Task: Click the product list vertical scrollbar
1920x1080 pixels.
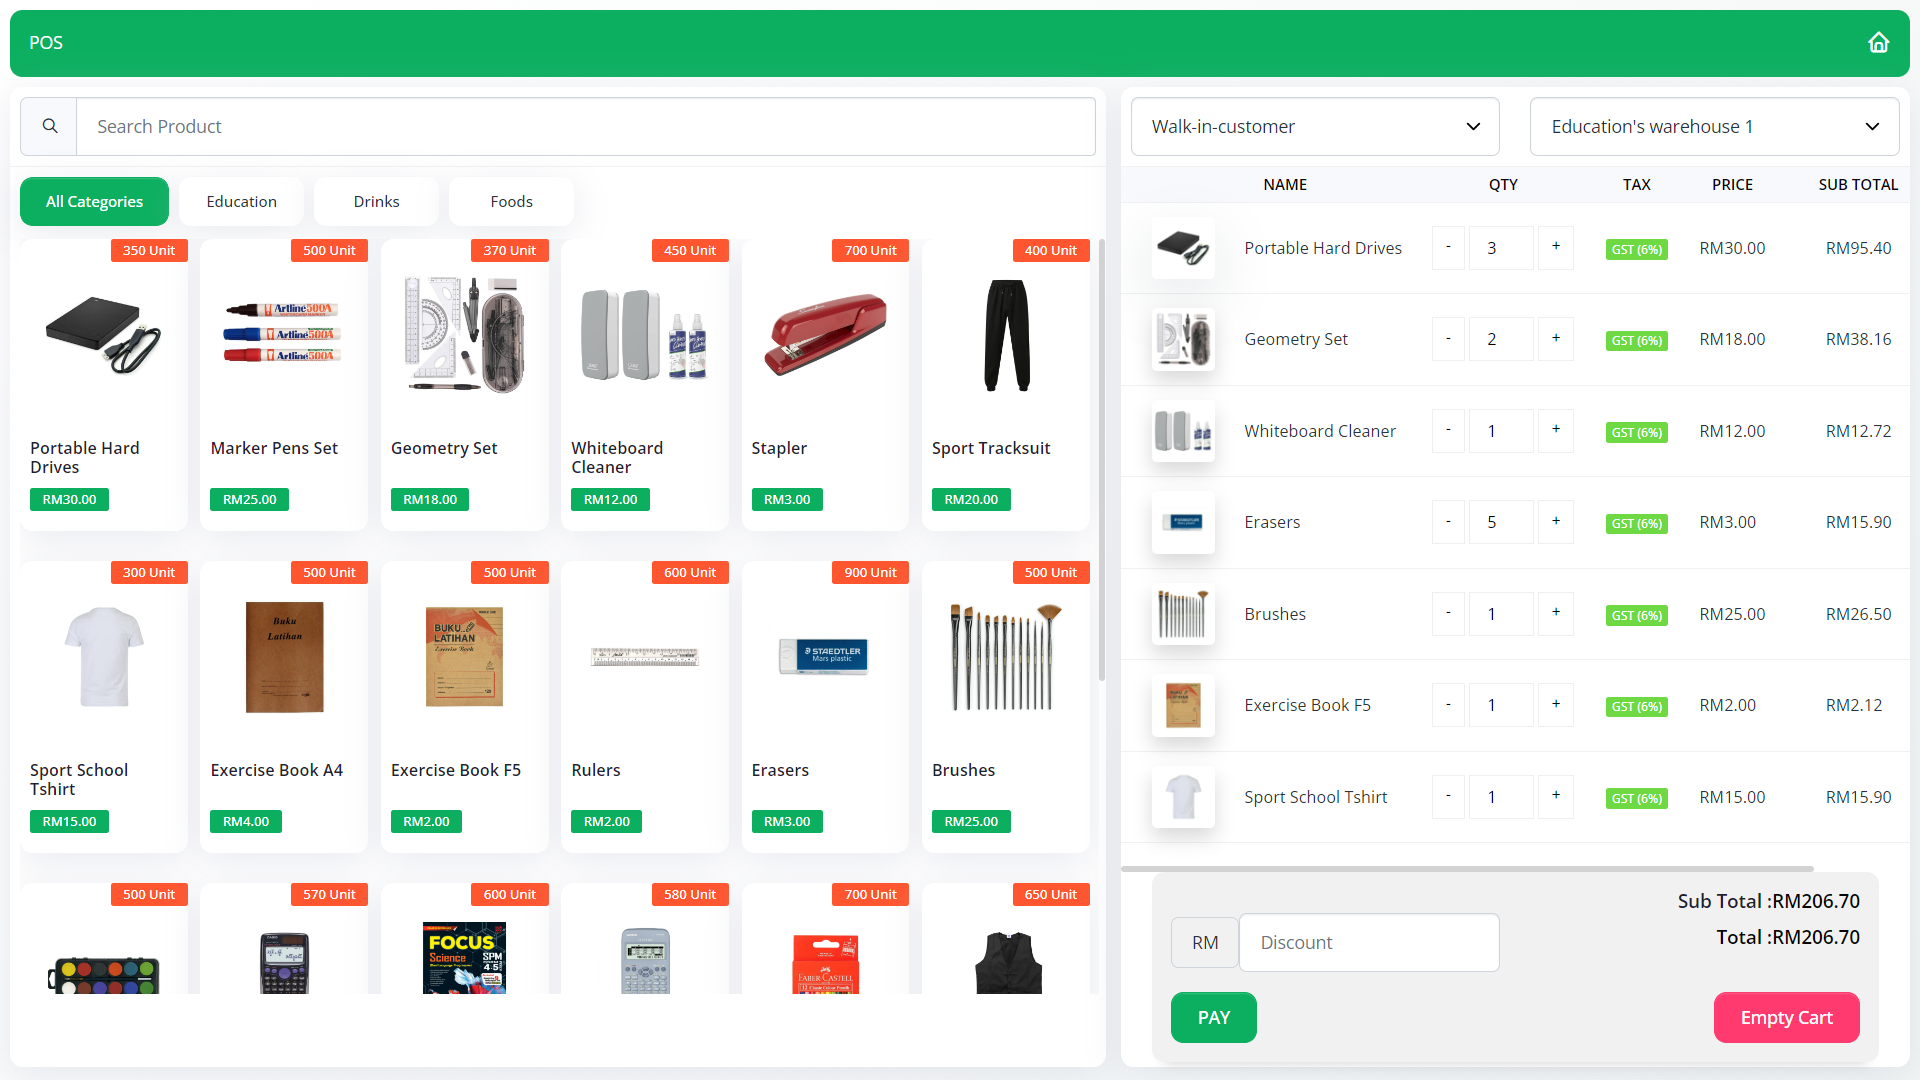Action: 1101,460
